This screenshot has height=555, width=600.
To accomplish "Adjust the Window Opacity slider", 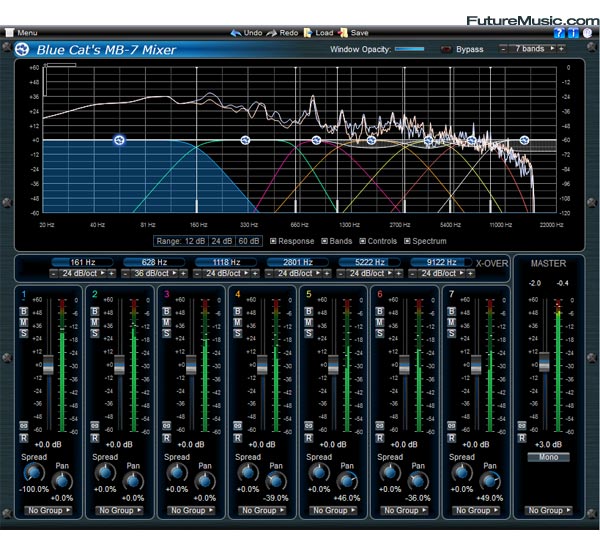I will coord(409,49).
